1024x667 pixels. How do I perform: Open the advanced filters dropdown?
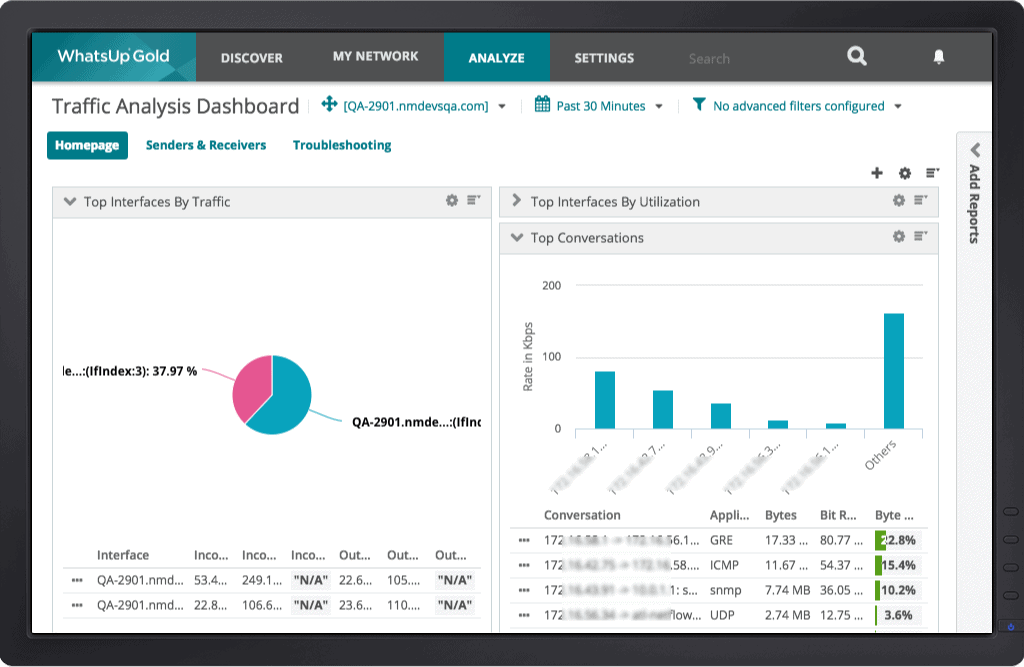click(797, 106)
